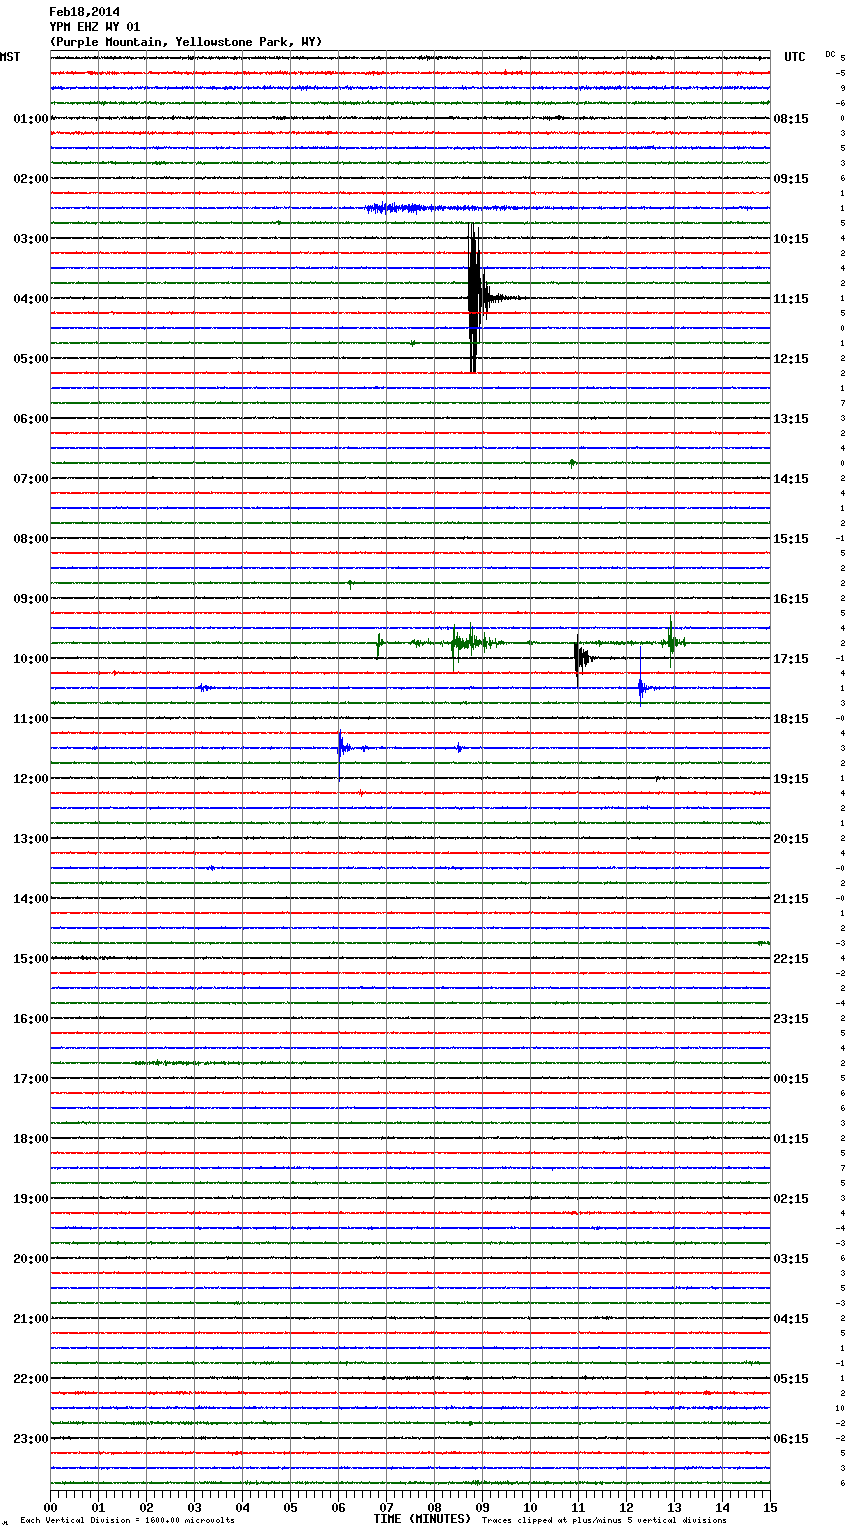Click the black event on the 10:00 trace
The image size is (850, 1534).
coord(581,658)
